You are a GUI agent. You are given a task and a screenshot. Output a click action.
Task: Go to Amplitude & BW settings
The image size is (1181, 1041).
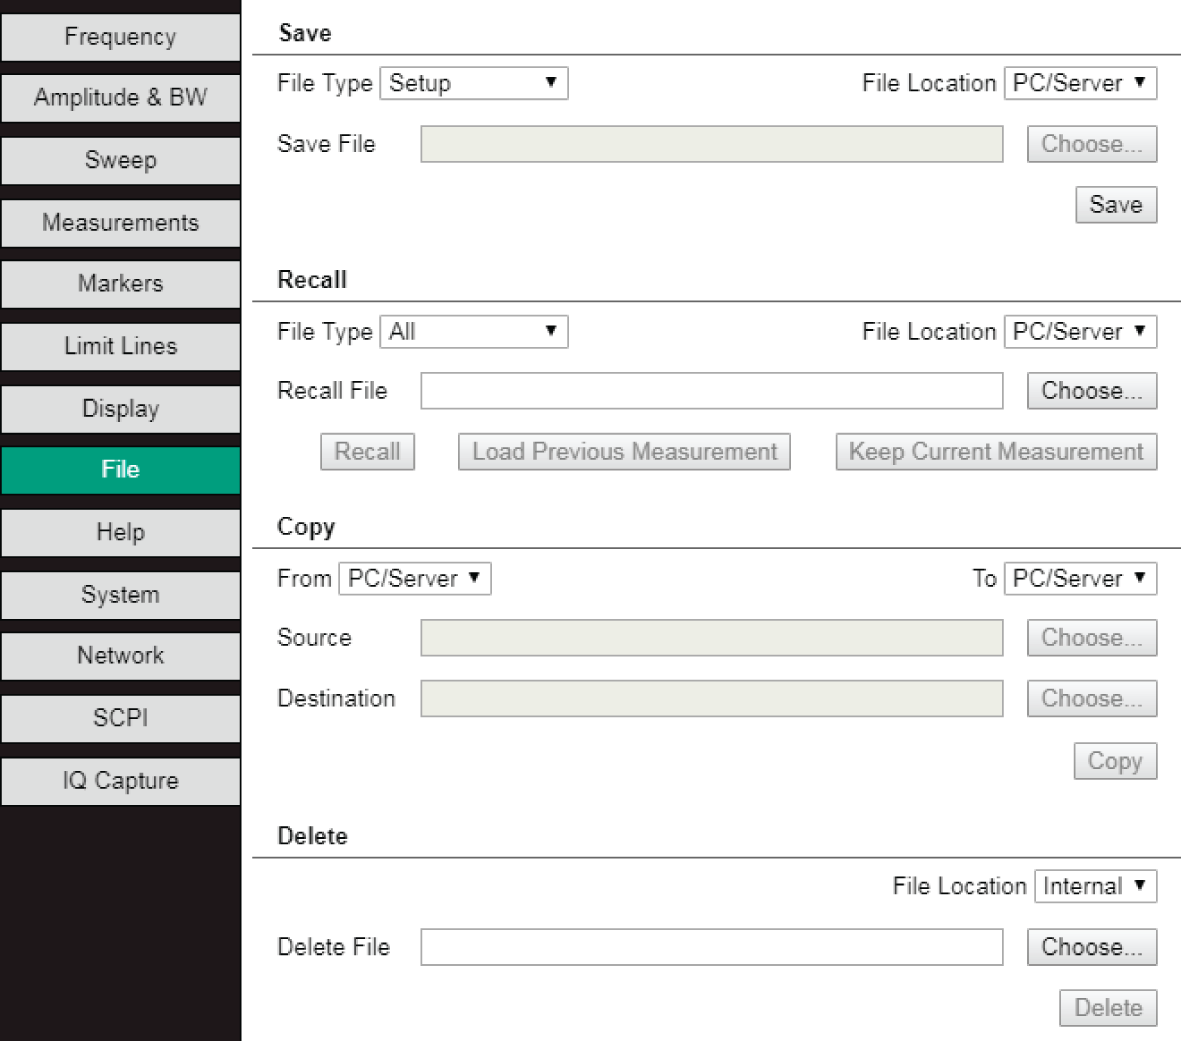pyautogui.click(x=120, y=98)
